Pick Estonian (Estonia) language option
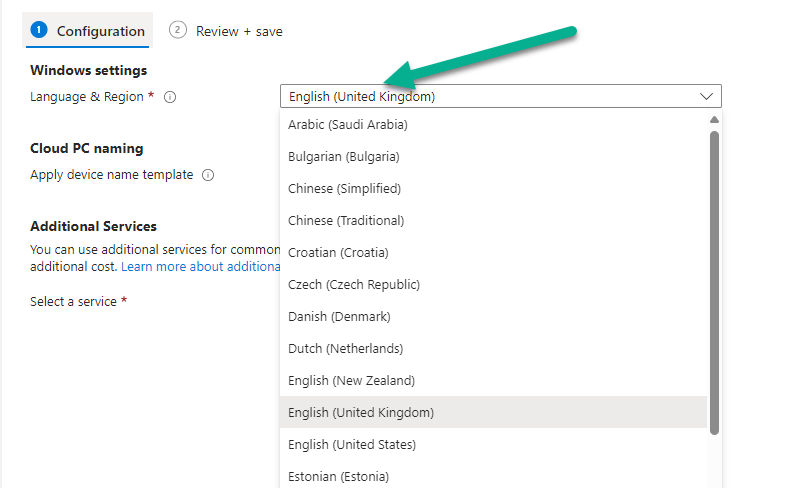Viewport: 798px width, 488px height. click(338, 476)
